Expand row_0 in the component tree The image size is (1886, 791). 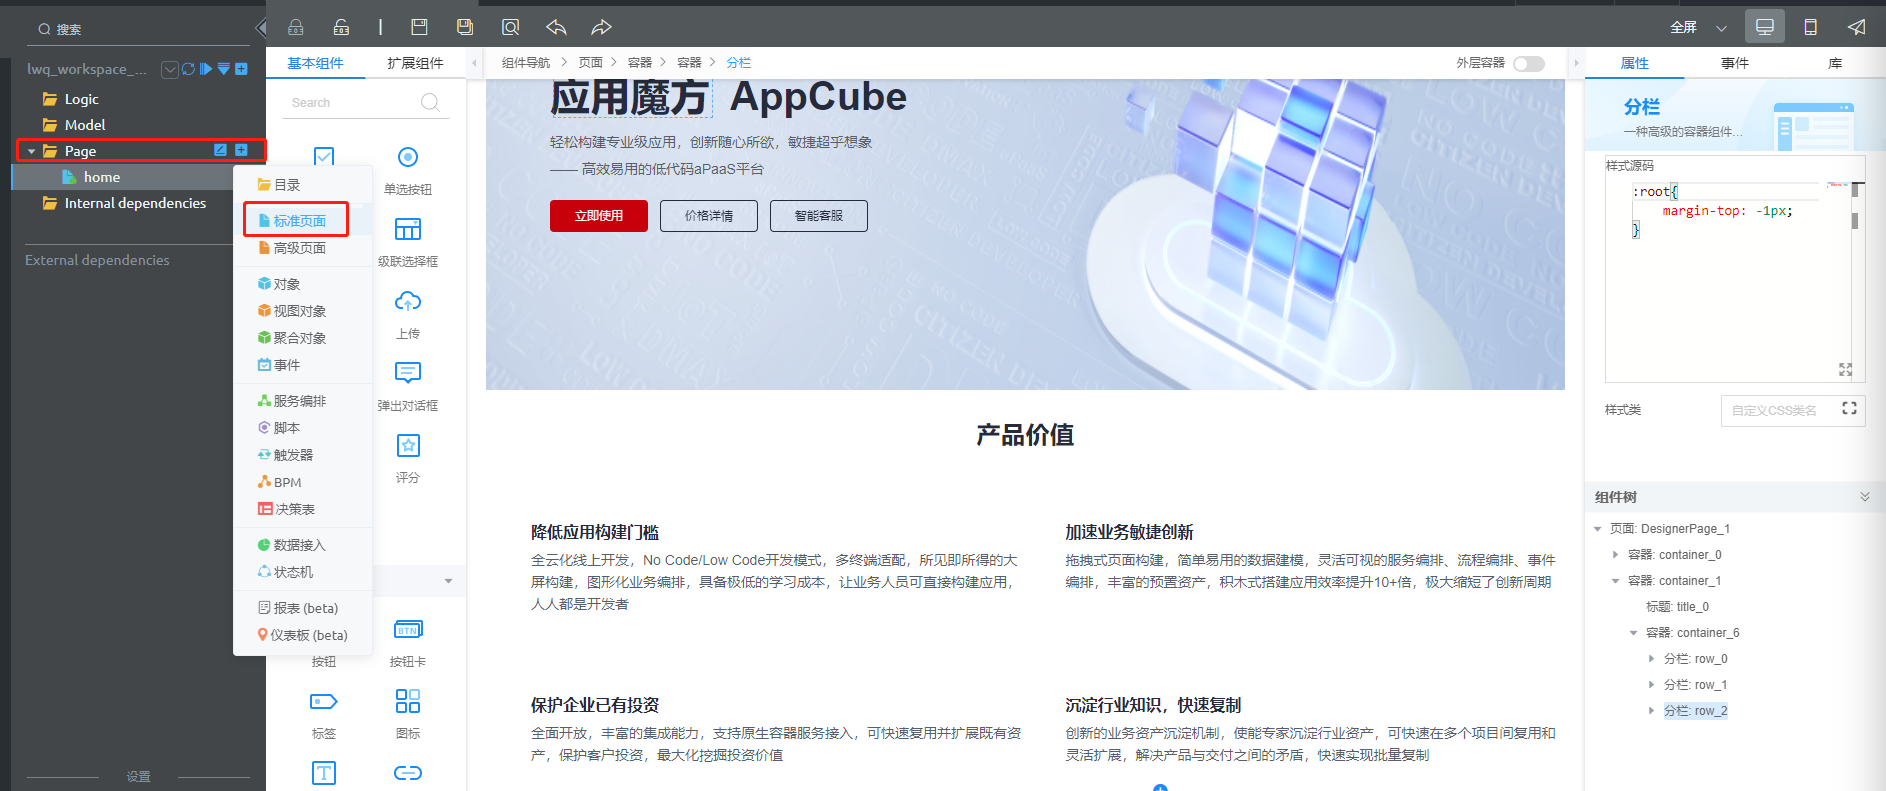[x=1651, y=659]
